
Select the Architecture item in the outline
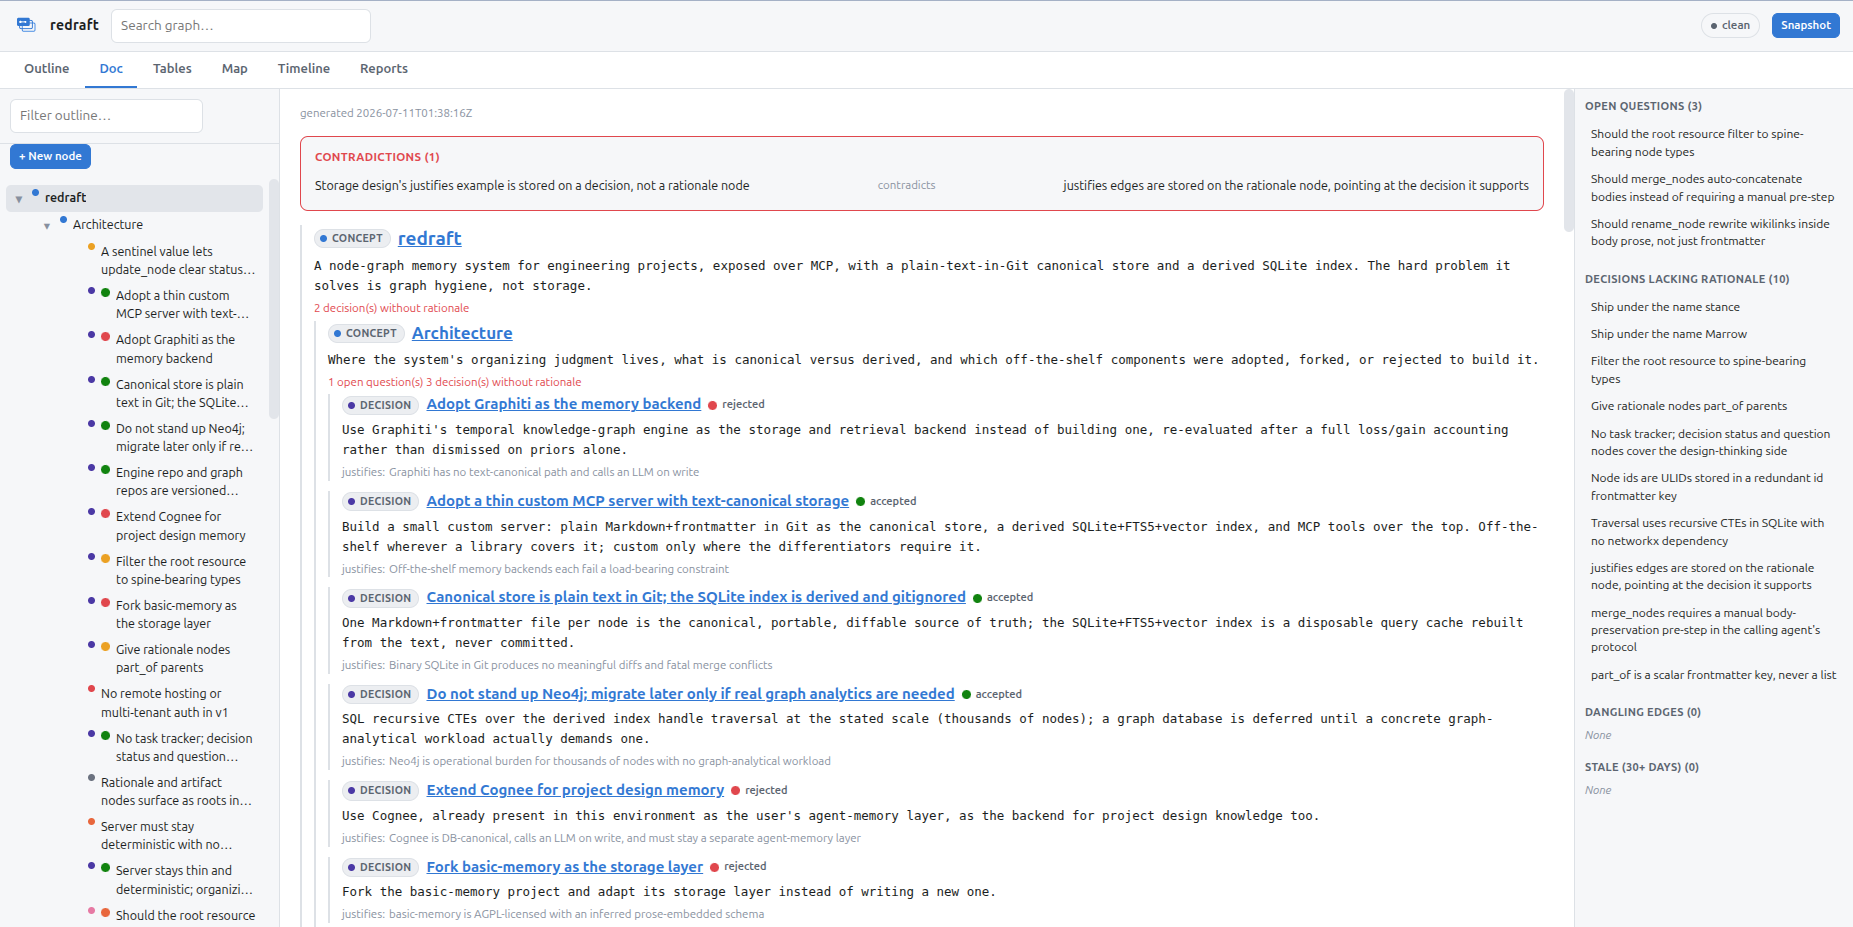[x=107, y=225]
